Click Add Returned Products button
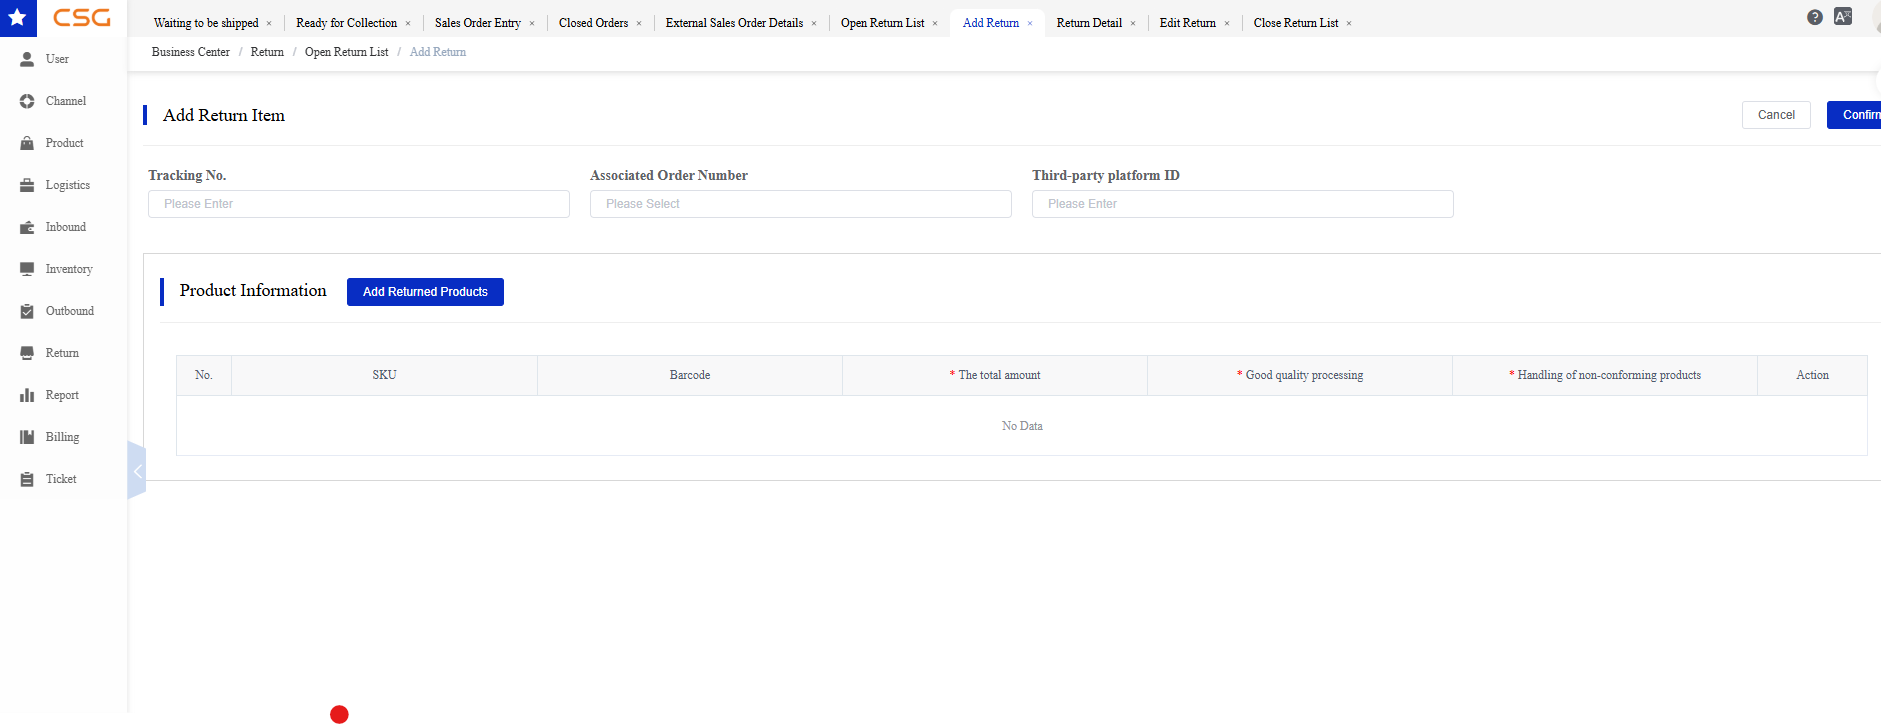Viewport: 1881px width, 724px height. [x=425, y=292]
